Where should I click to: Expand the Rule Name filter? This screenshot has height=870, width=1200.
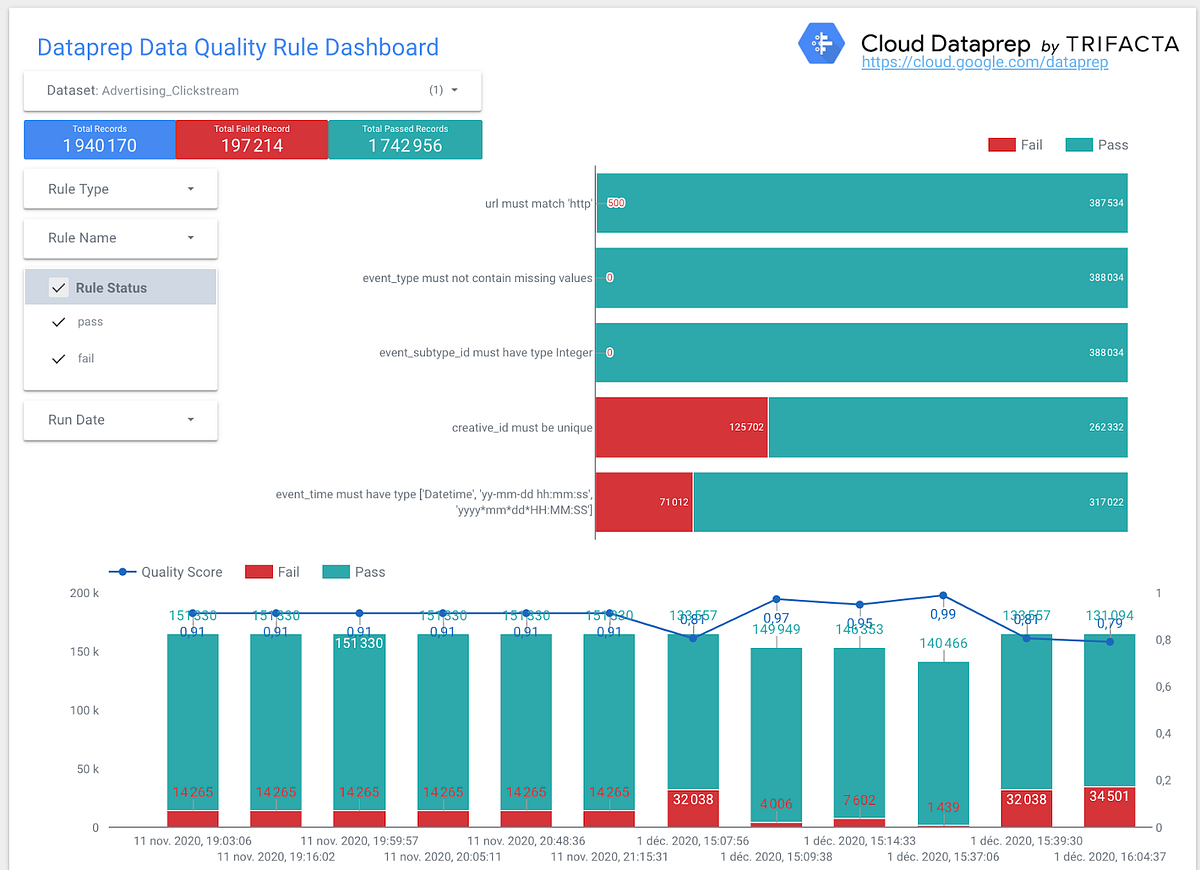pyautogui.click(x=190, y=238)
